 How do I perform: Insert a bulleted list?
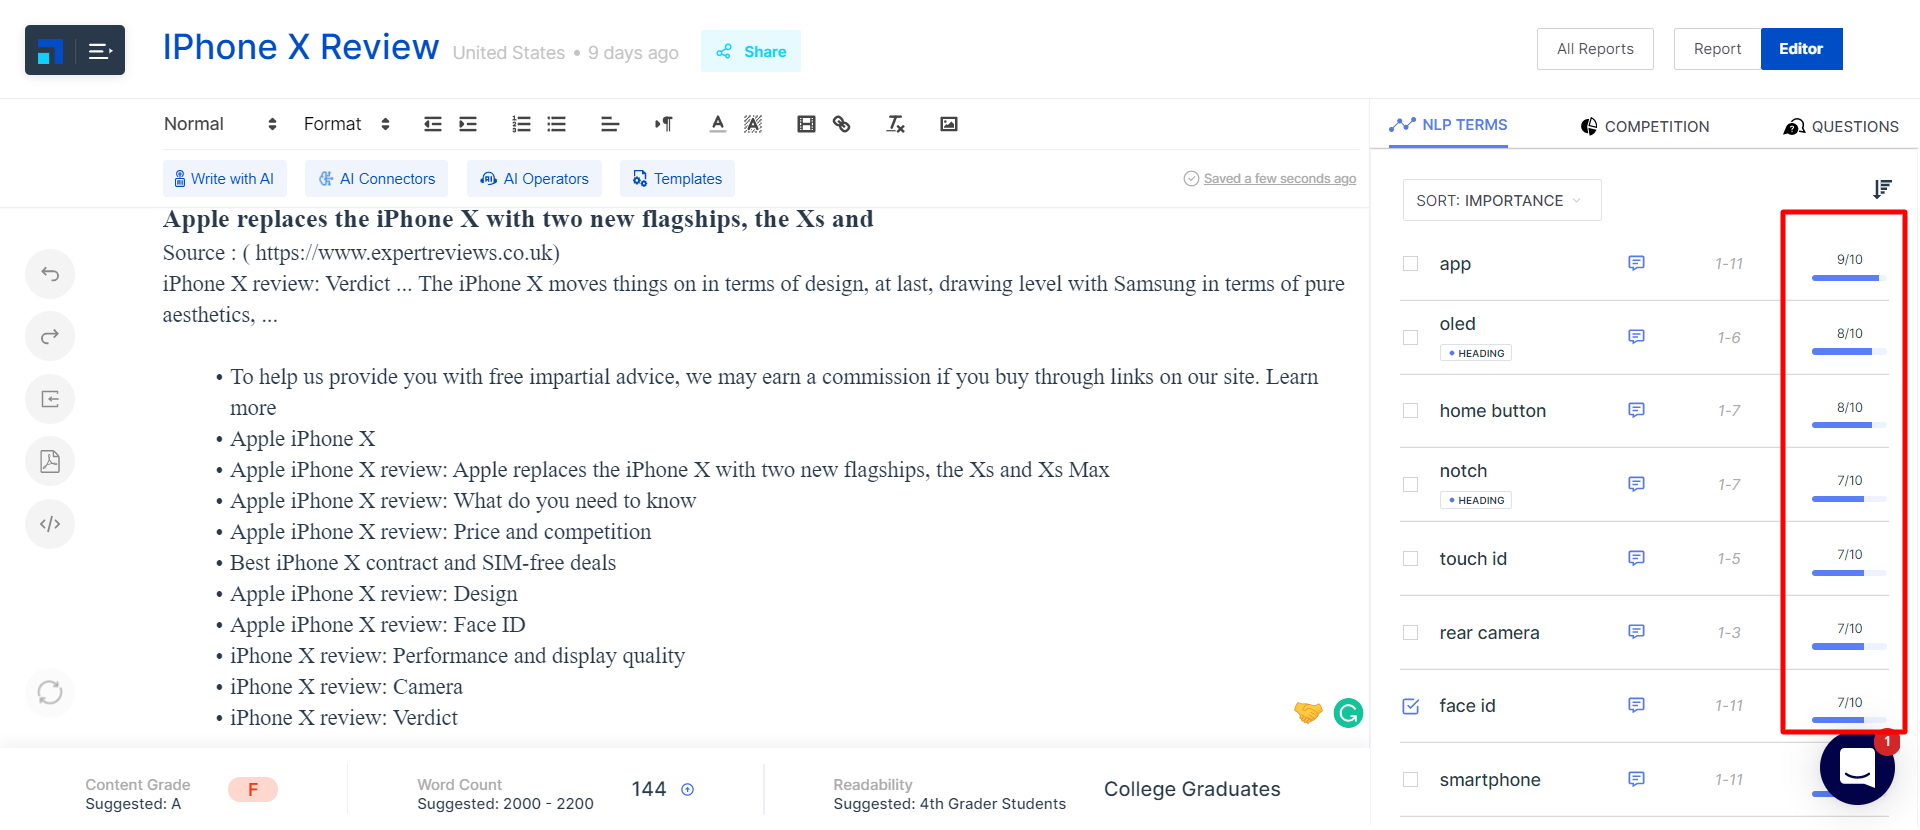tap(557, 124)
